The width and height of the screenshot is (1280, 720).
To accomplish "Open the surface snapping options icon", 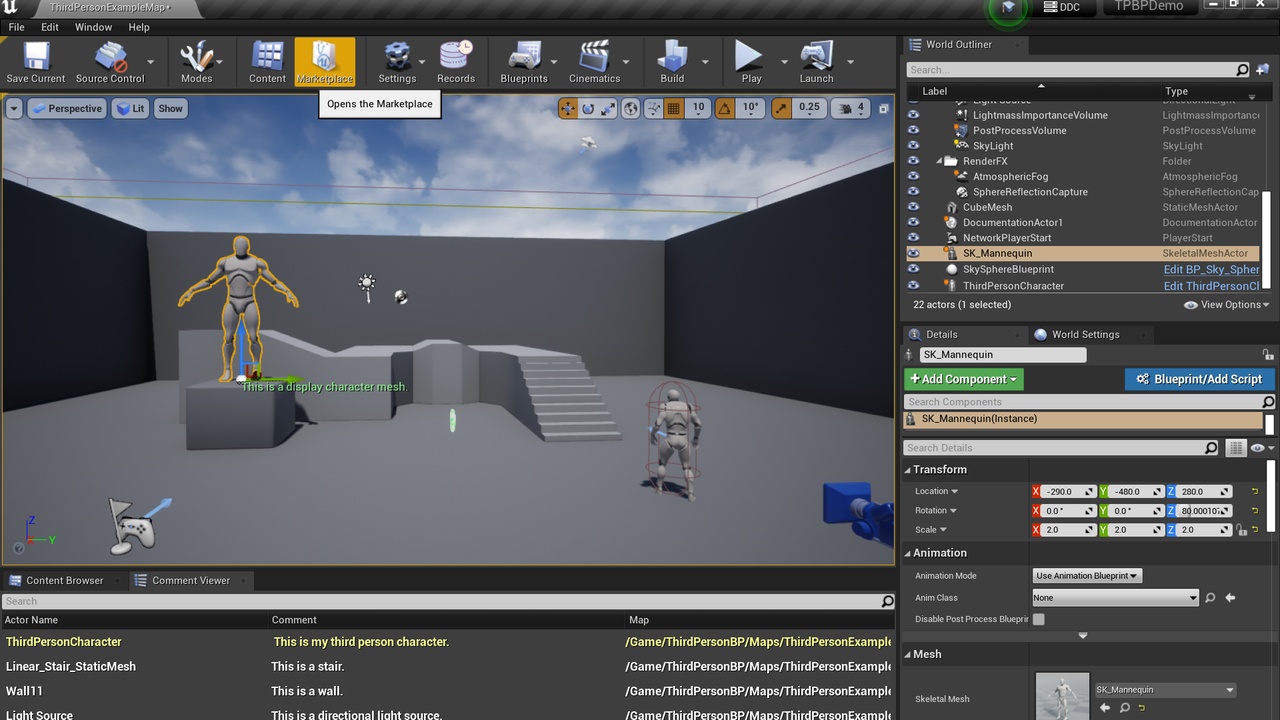I will click(654, 108).
